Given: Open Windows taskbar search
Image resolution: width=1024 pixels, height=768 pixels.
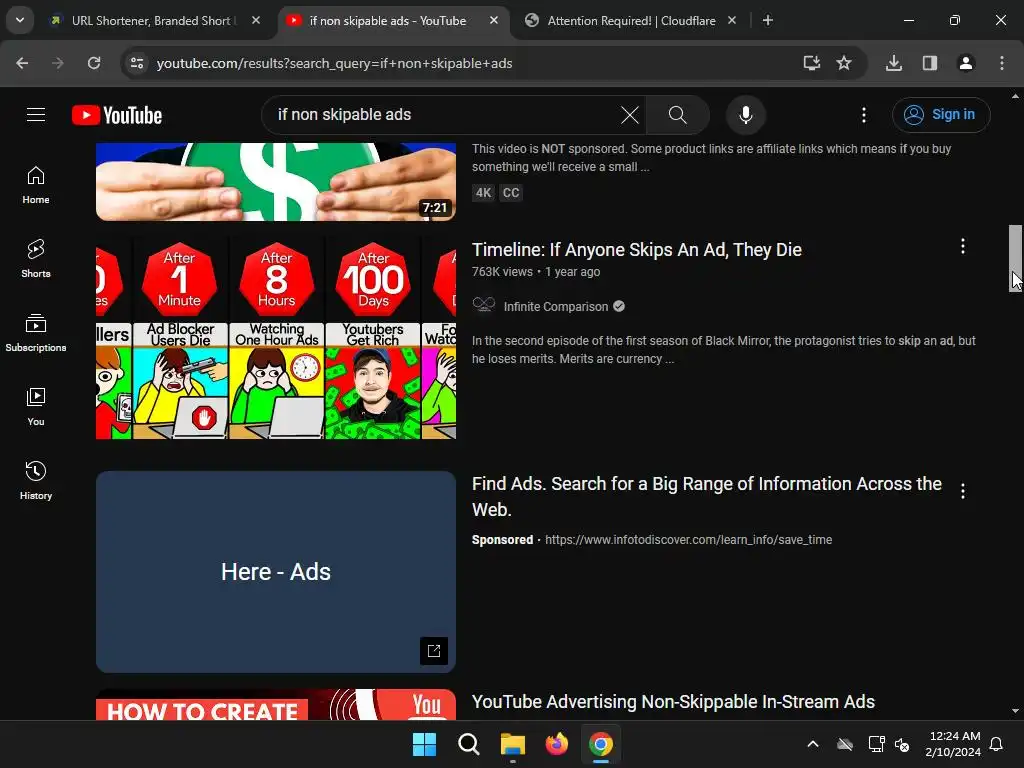Looking at the screenshot, I should click(469, 744).
